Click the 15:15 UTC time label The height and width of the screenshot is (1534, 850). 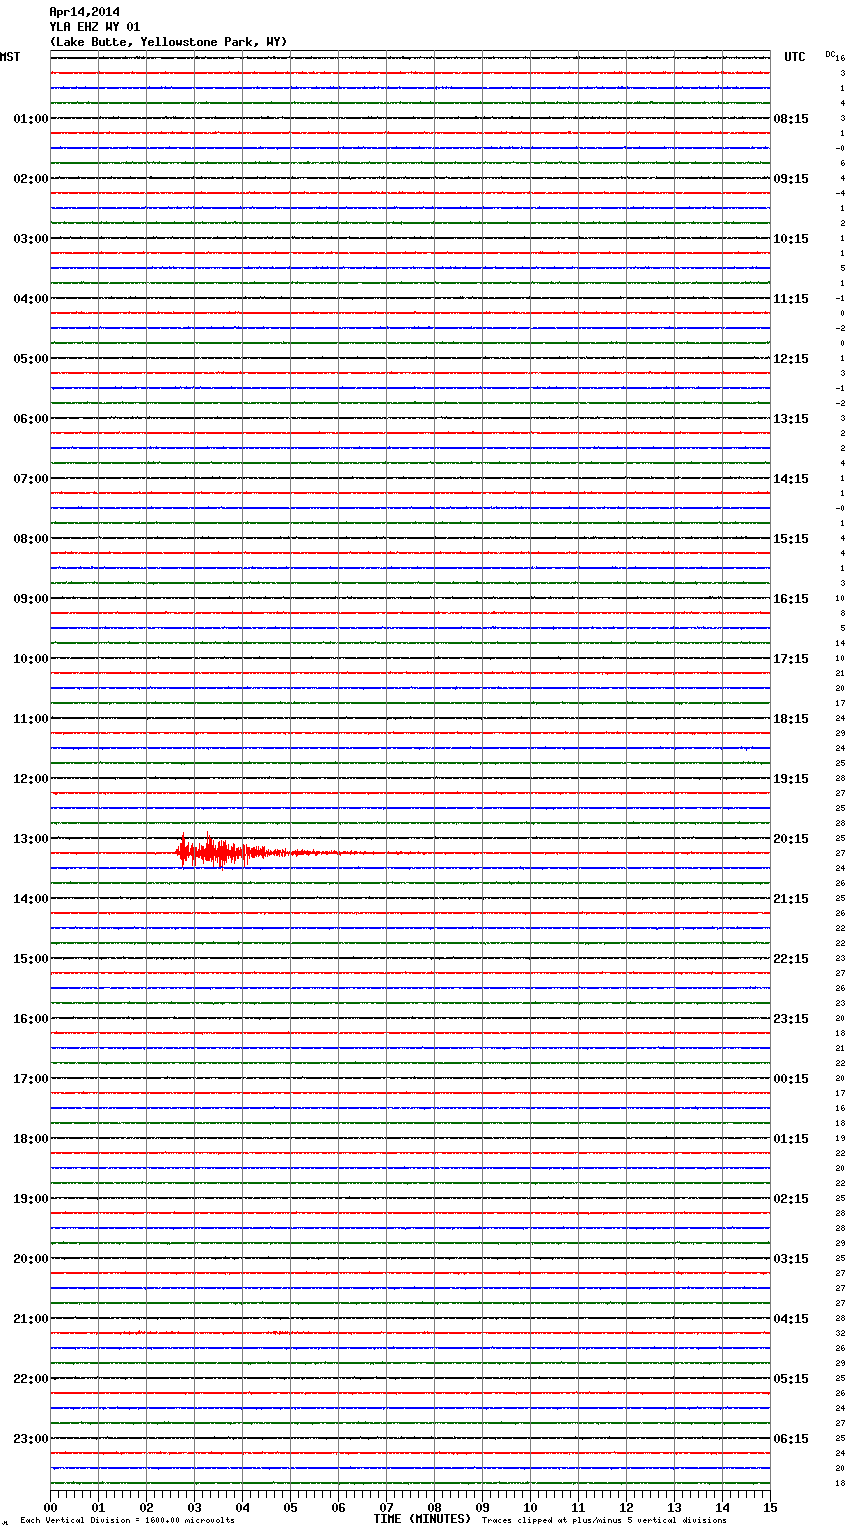point(791,539)
